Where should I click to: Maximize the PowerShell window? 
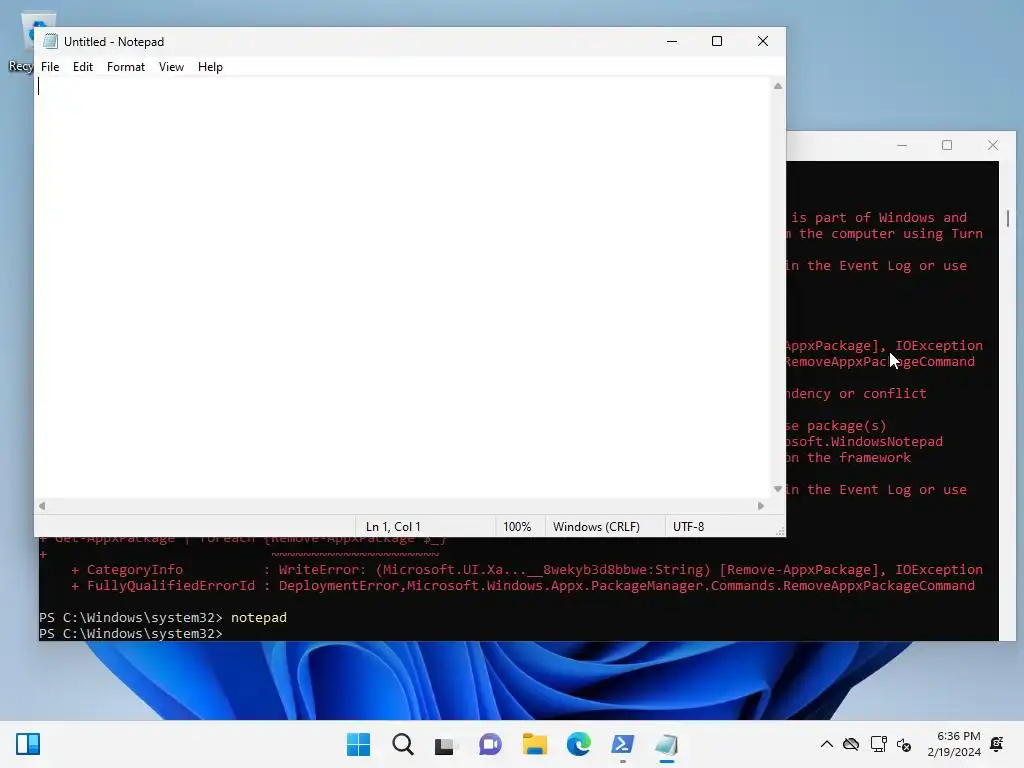pyautogui.click(x=947, y=145)
